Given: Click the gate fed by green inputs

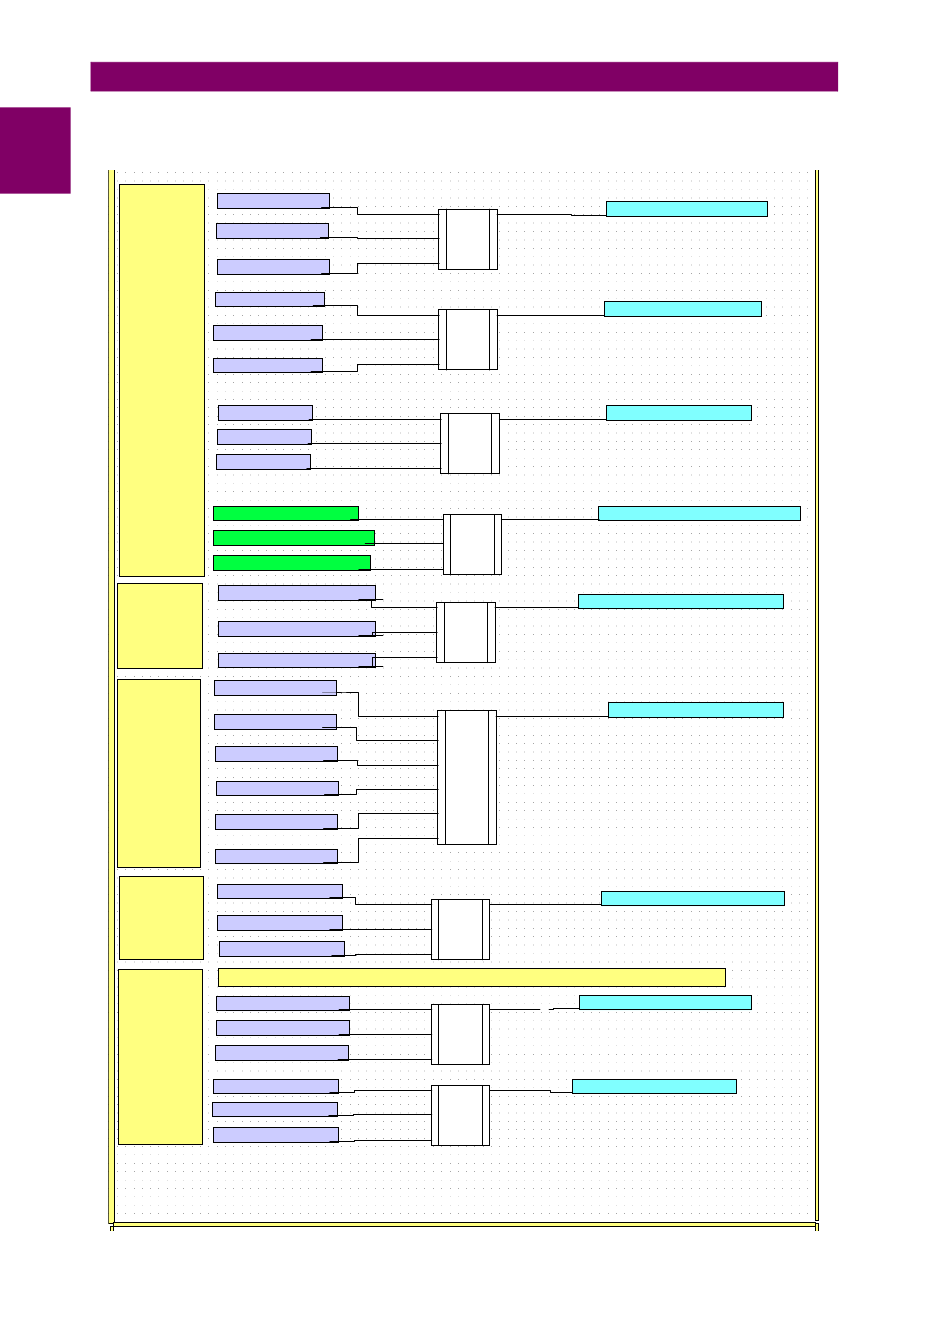Looking at the screenshot, I should tap(472, 544).
